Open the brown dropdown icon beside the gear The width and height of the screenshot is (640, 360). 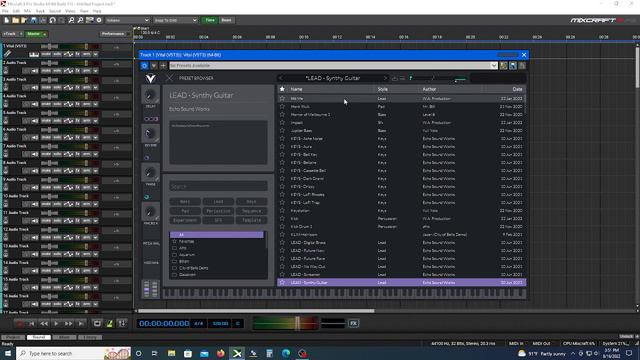154,65
